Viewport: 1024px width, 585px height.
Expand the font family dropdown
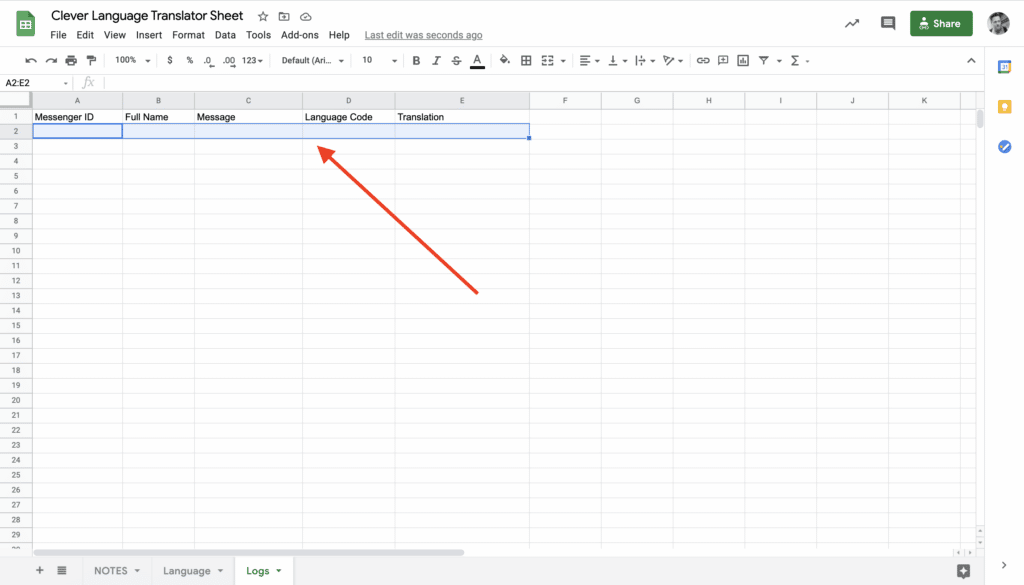(x=313, y=61)
